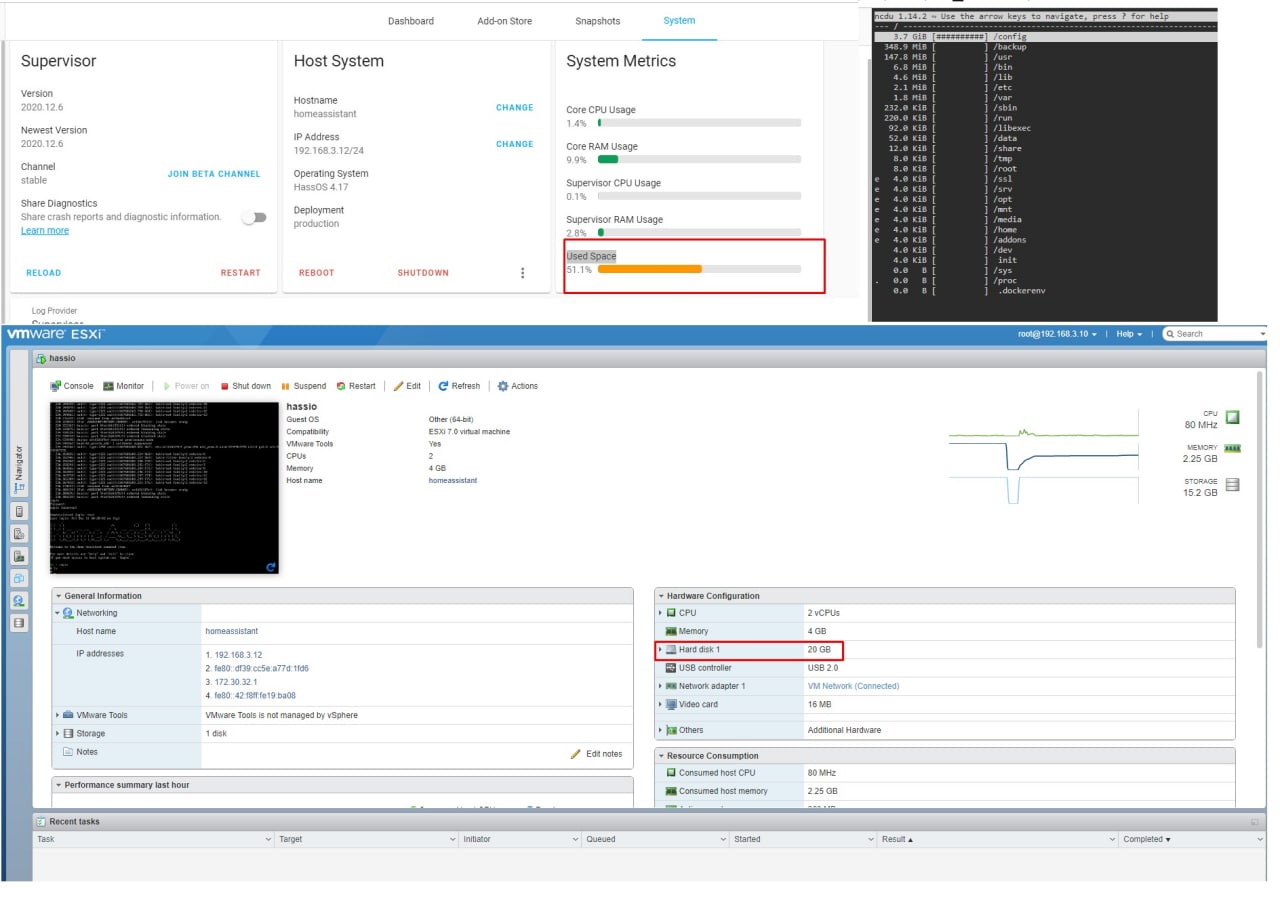Click CHANGE next to Hostname
Viewport: 1280px width, 924px height.
point(515,108)
